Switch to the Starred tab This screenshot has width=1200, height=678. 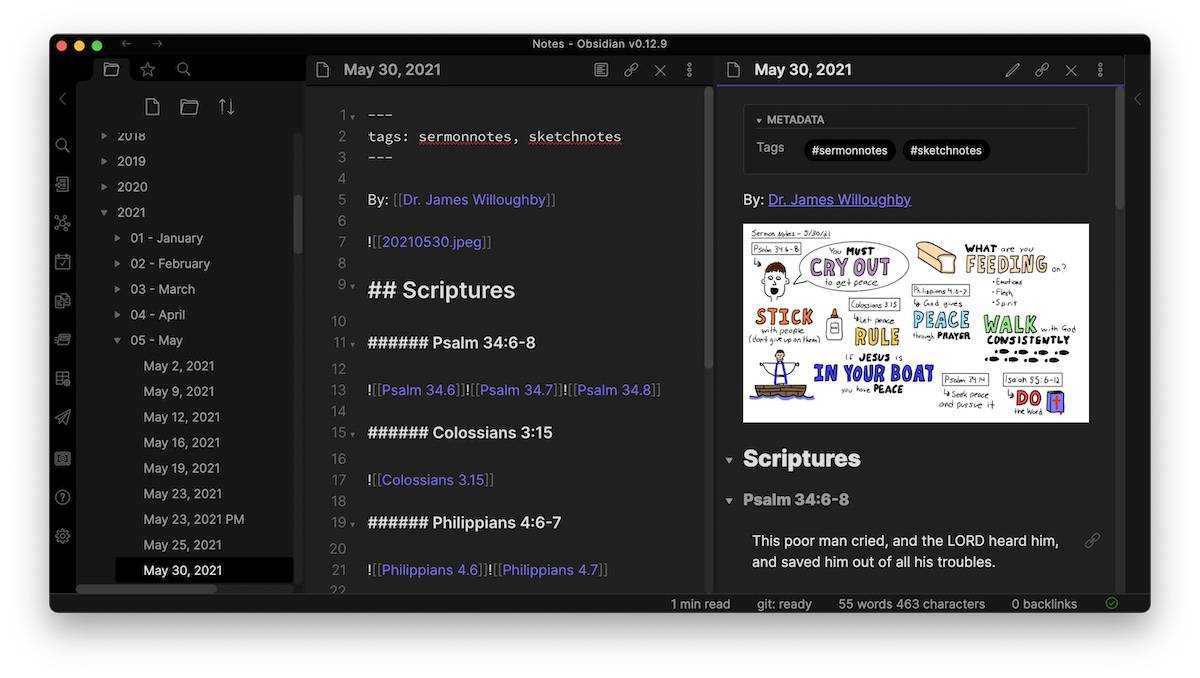(x=148, y=70)
